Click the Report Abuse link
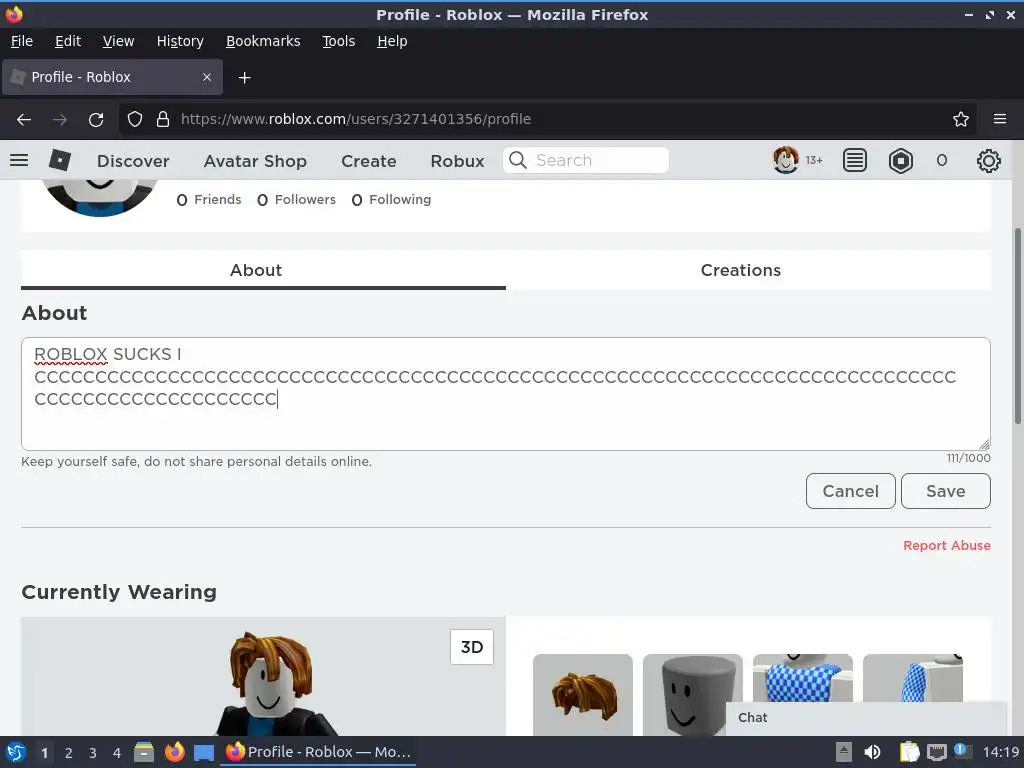Image resolution: width=1024 pixels, height=768 pixels. (947, 545)
